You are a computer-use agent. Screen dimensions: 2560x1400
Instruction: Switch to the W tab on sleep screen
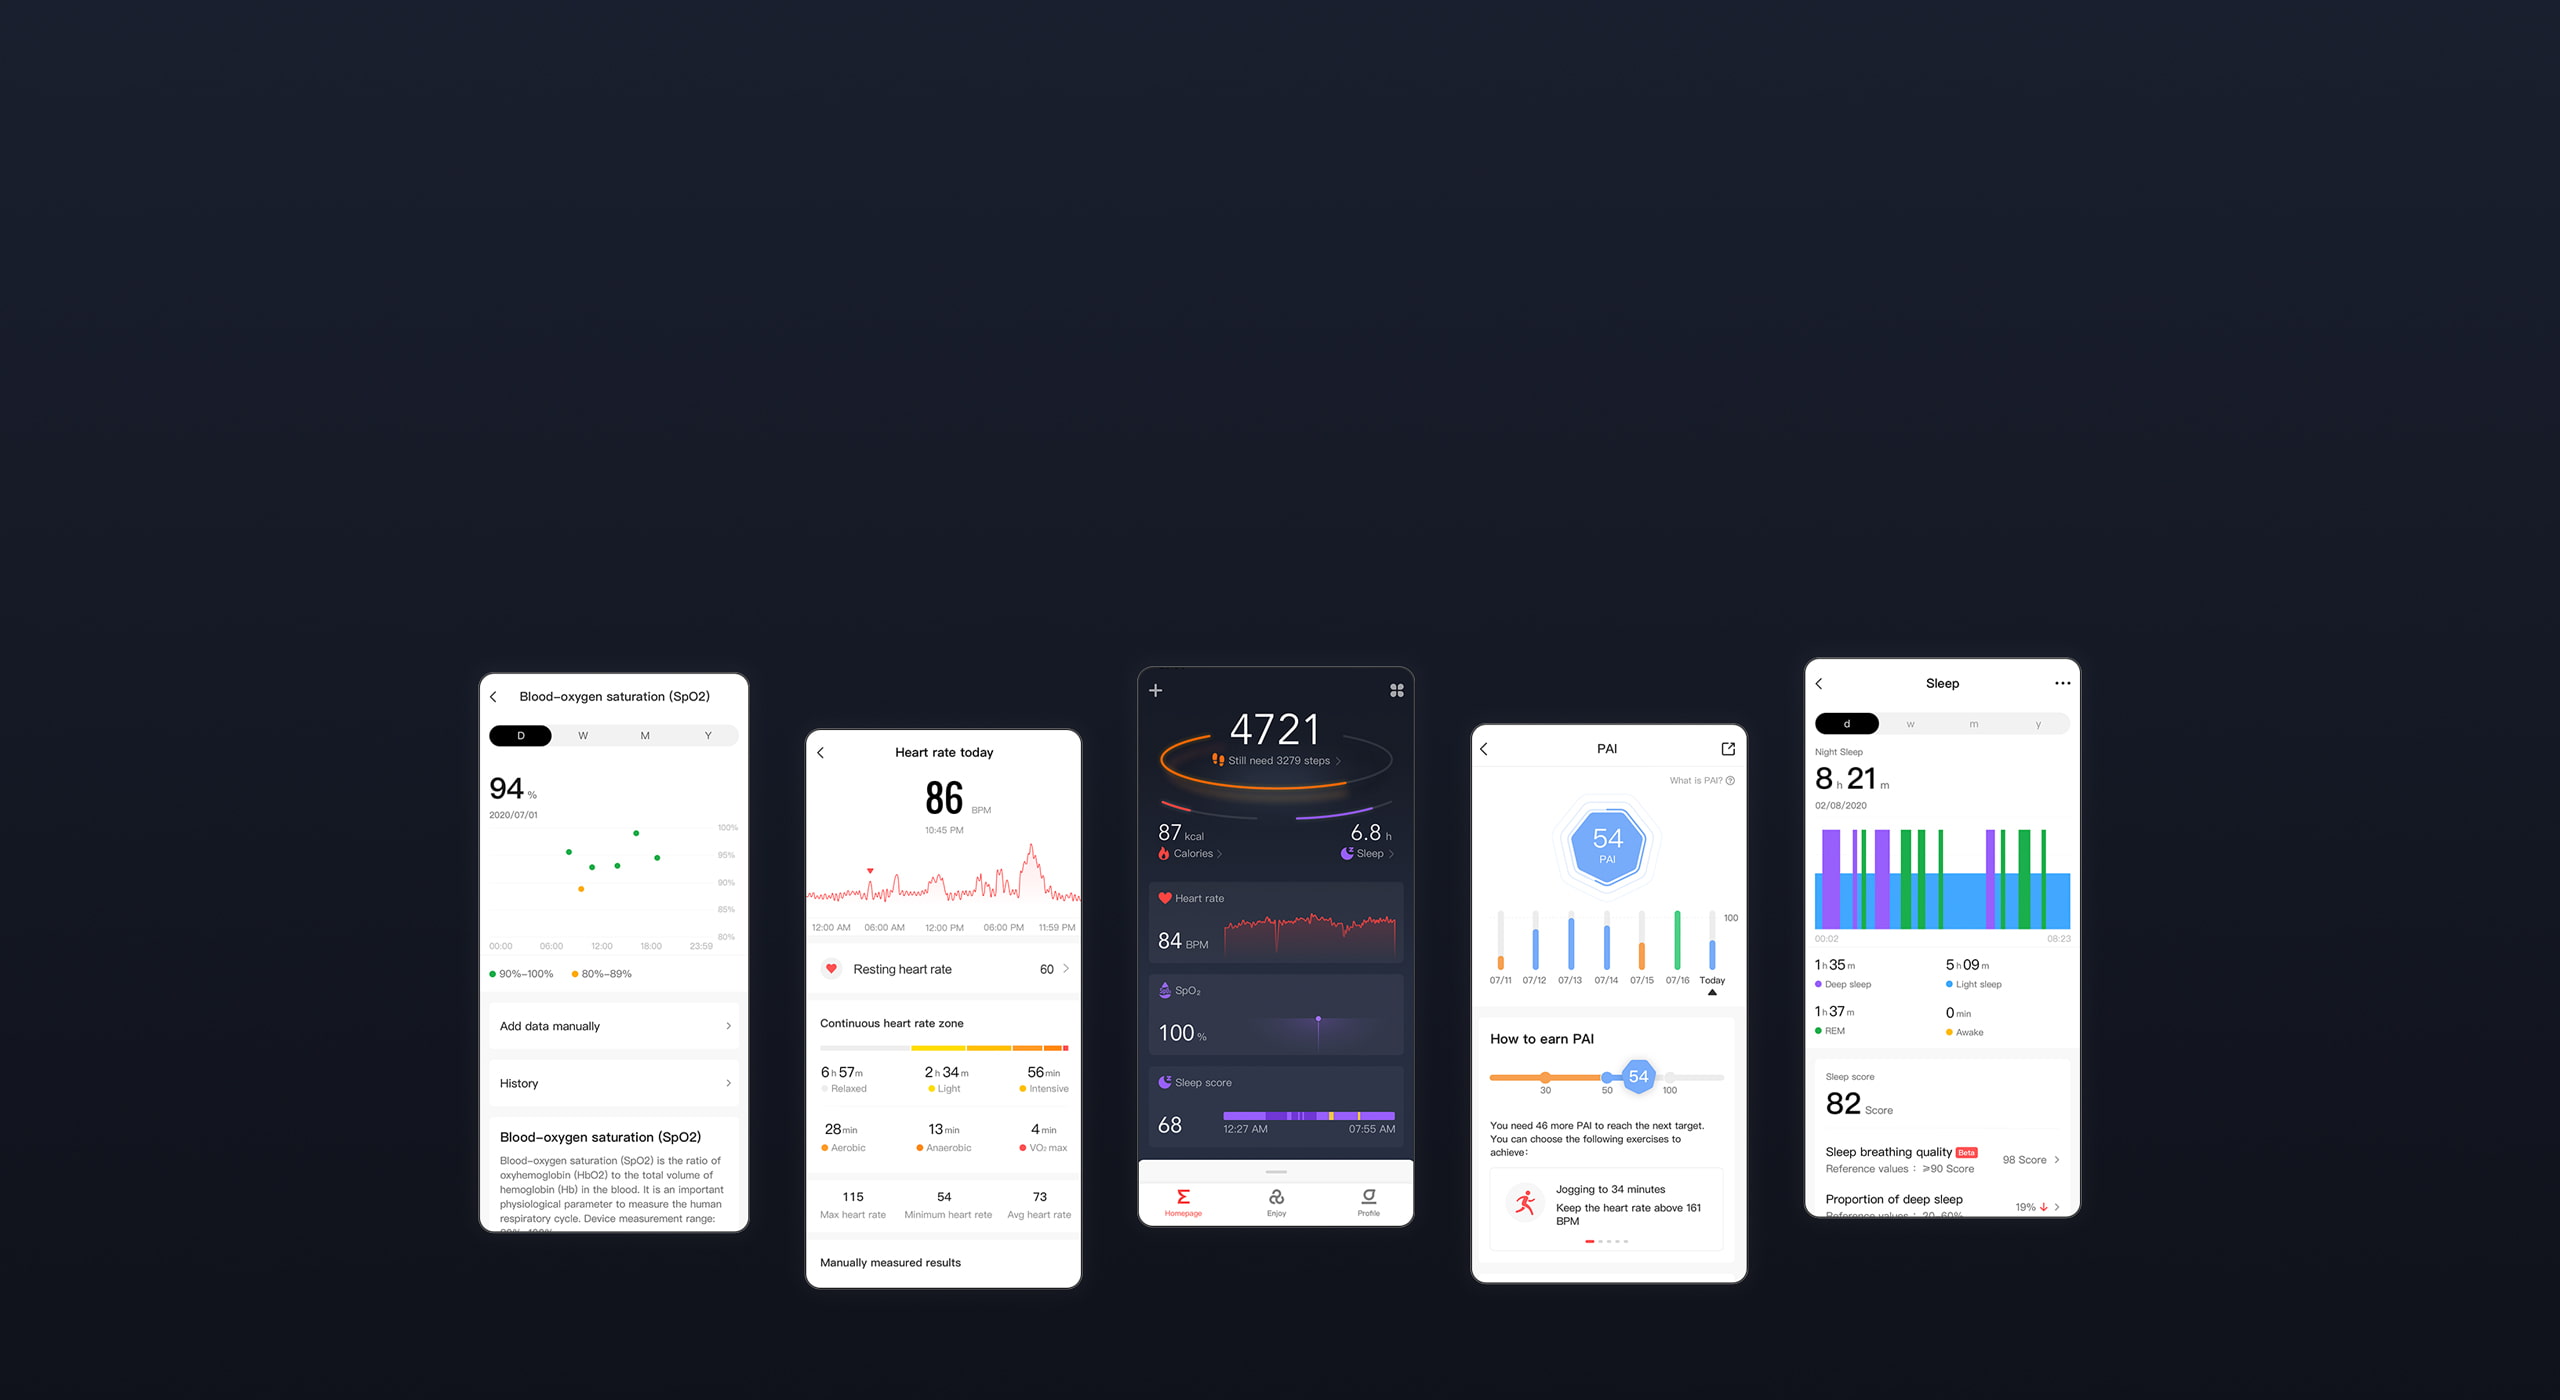[1910, 726]
